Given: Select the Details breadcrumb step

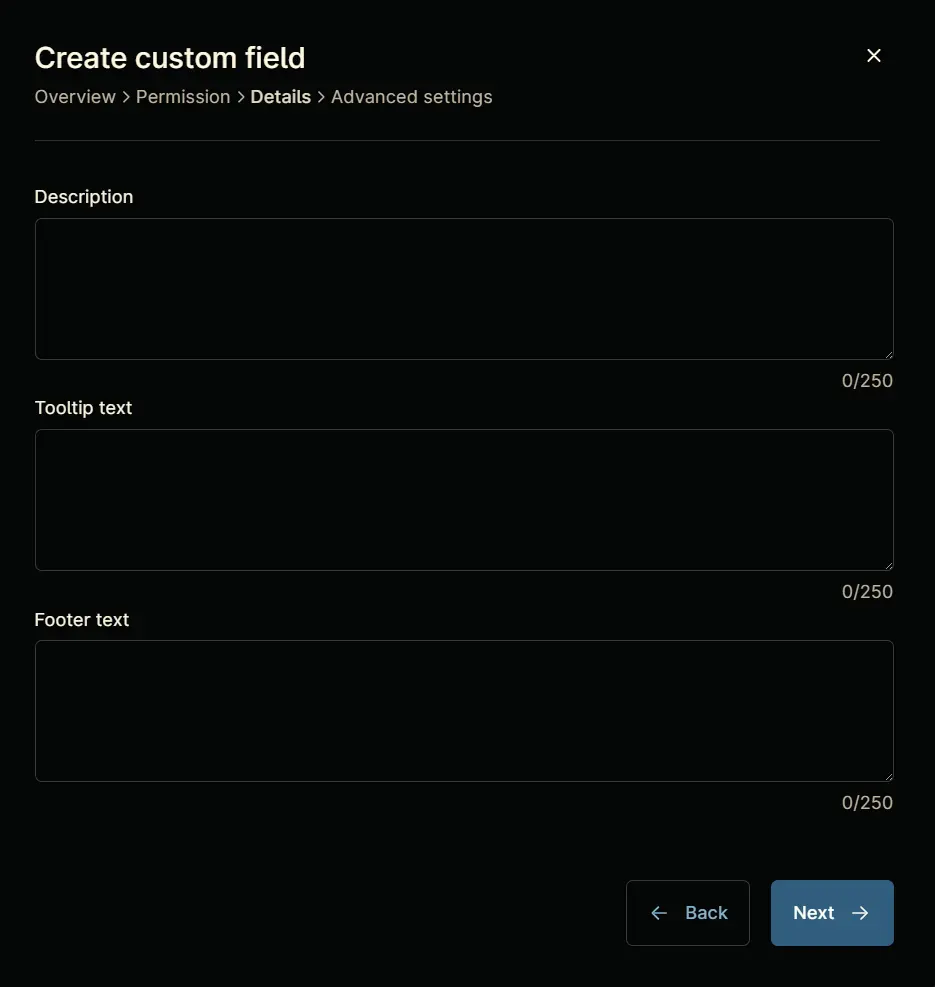Looking at the screenshot, I should [281, 97].
